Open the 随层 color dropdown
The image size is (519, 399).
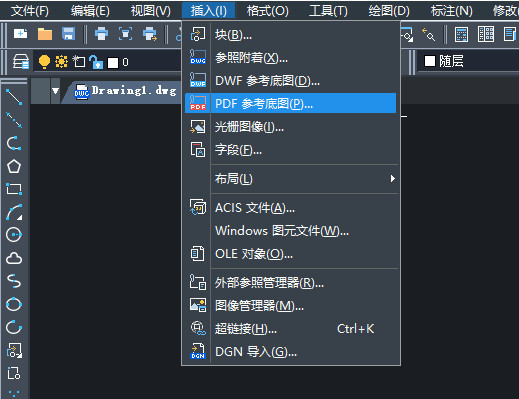(x=468, y=61)
